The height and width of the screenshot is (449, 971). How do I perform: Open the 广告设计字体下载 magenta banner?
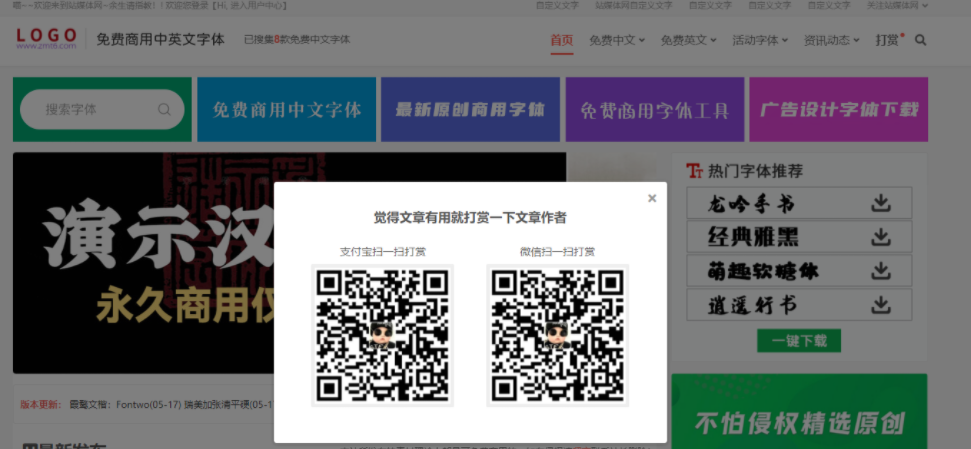pyautogui.click(x=838, y=110)
